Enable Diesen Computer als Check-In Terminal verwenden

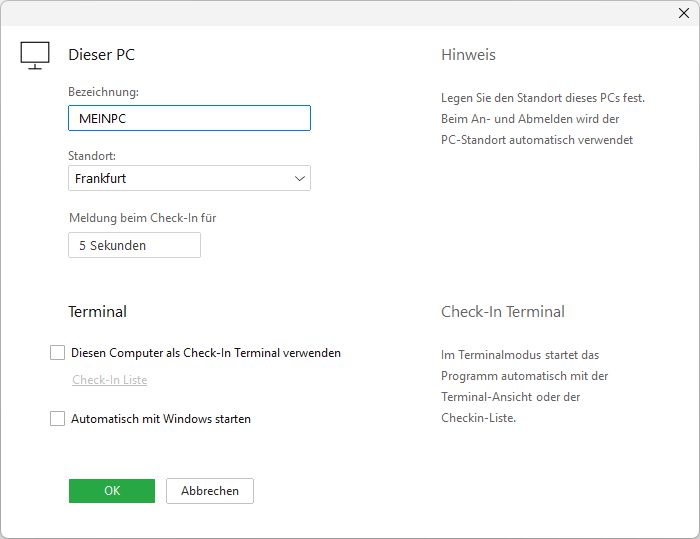click(x=57, y=353)
